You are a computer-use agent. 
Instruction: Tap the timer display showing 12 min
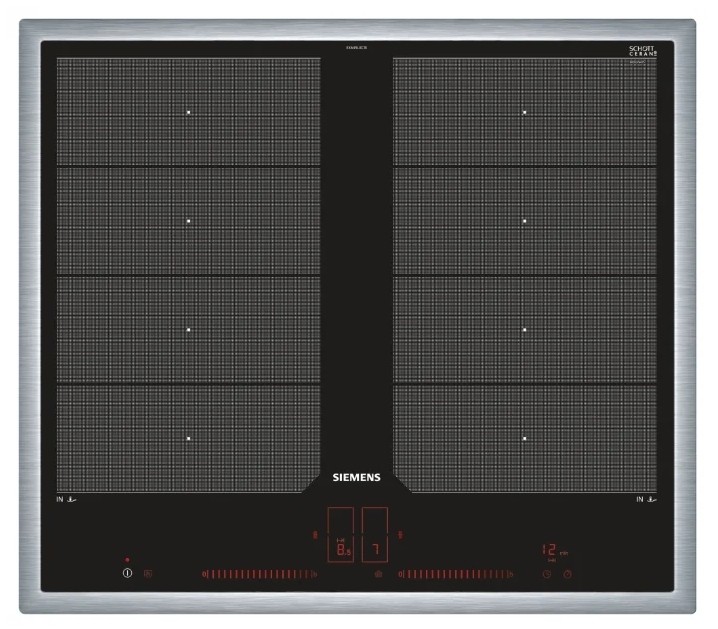tap(555, 551)
